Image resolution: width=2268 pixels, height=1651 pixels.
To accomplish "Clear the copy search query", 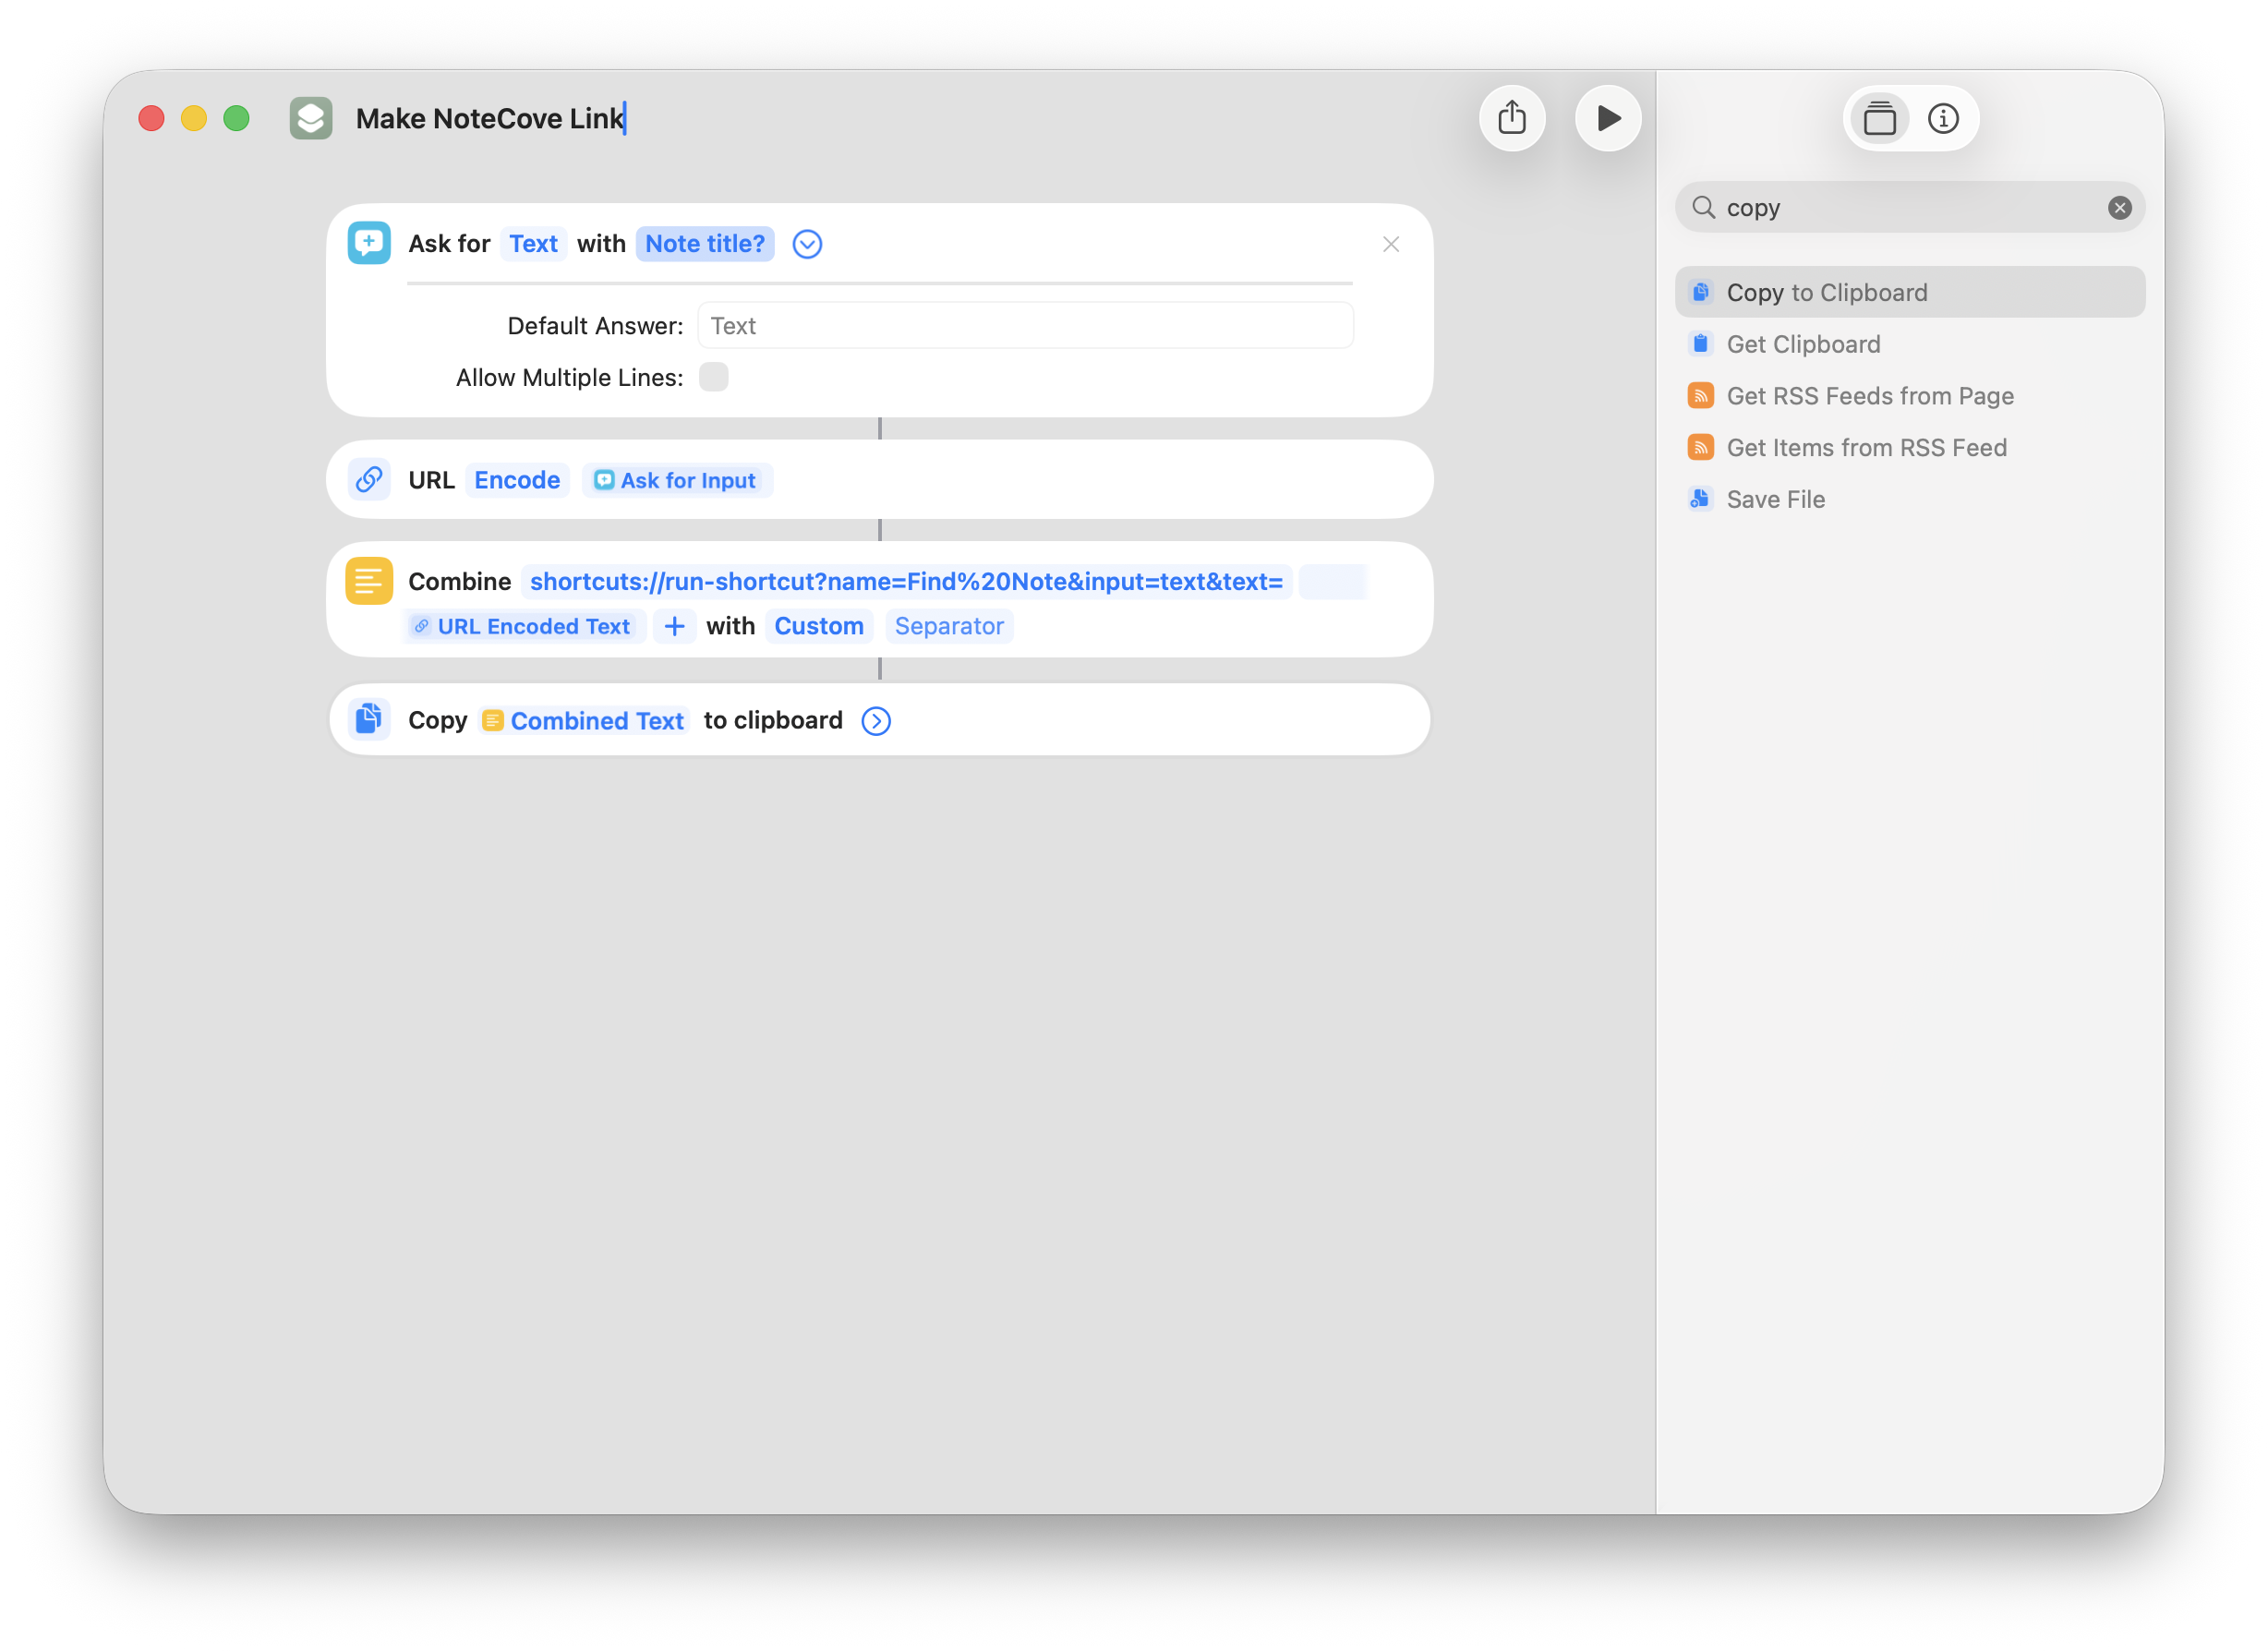I will point(2118,207).
